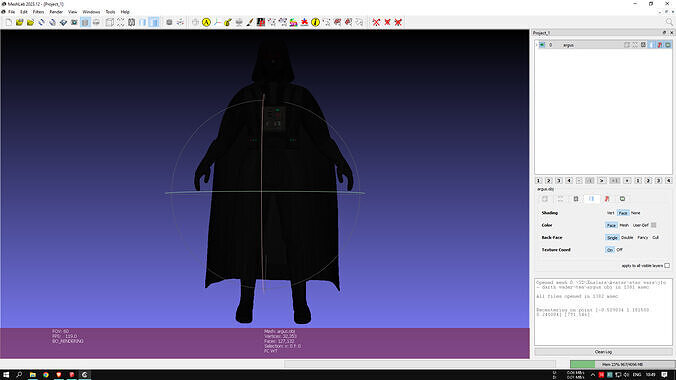Open the Tools menu
The image size is (676, 380).
coord(110,12)
